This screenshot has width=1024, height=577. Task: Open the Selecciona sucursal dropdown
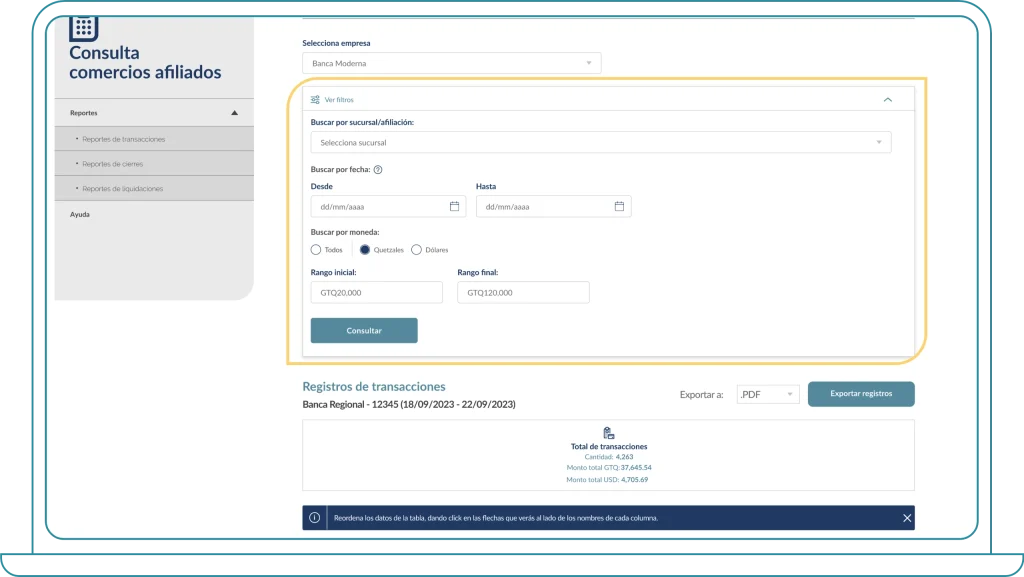[601, 142]
